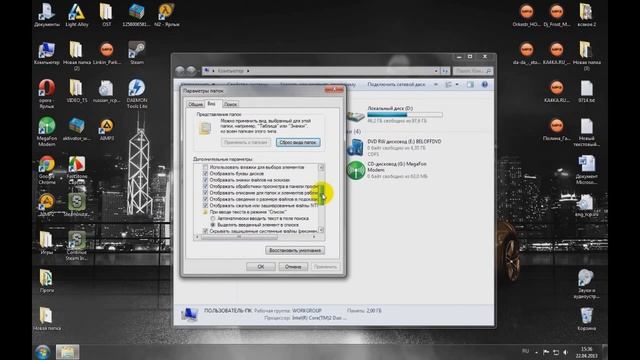
Task: Toggle 'Отображать сжатые или зашифрованные файлы' checkbox
Action: click(x=205, y=205)
